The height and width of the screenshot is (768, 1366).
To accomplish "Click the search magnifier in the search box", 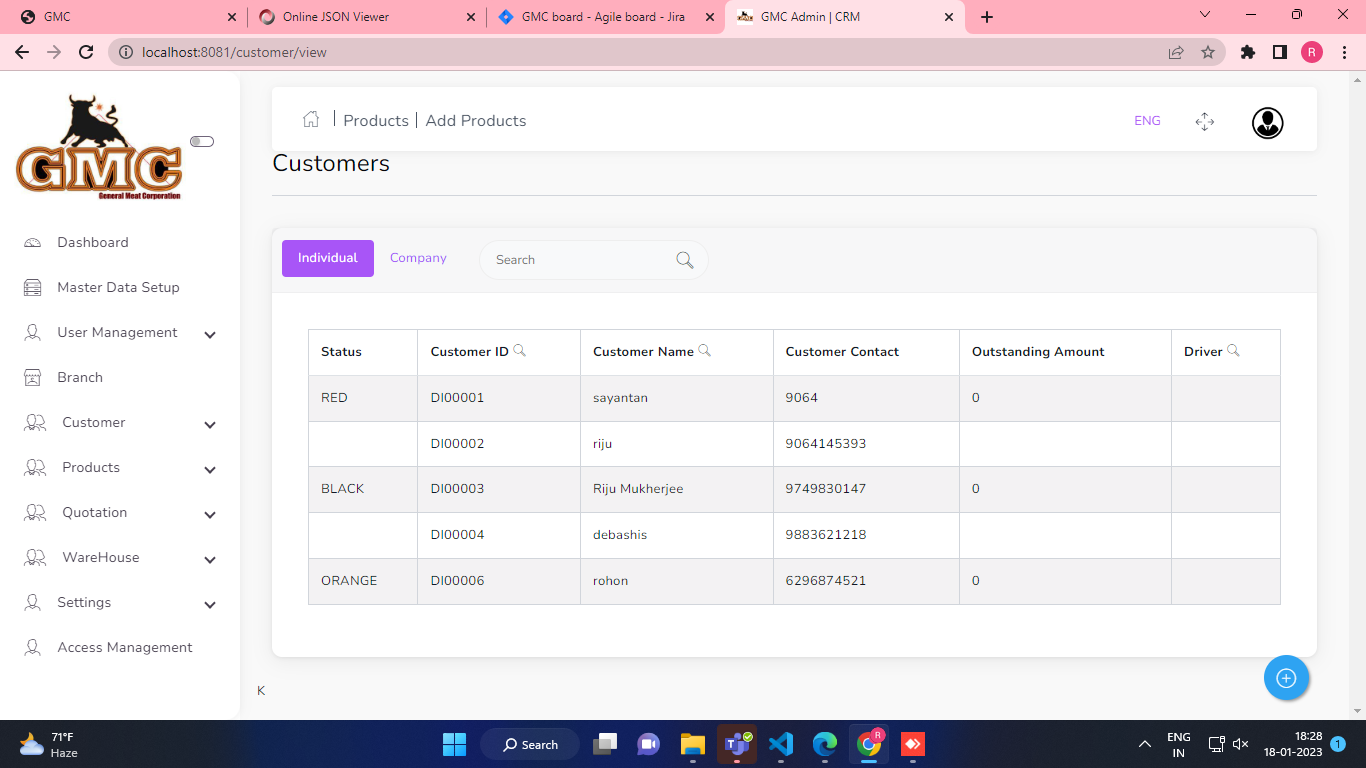I will click(685, 260).
